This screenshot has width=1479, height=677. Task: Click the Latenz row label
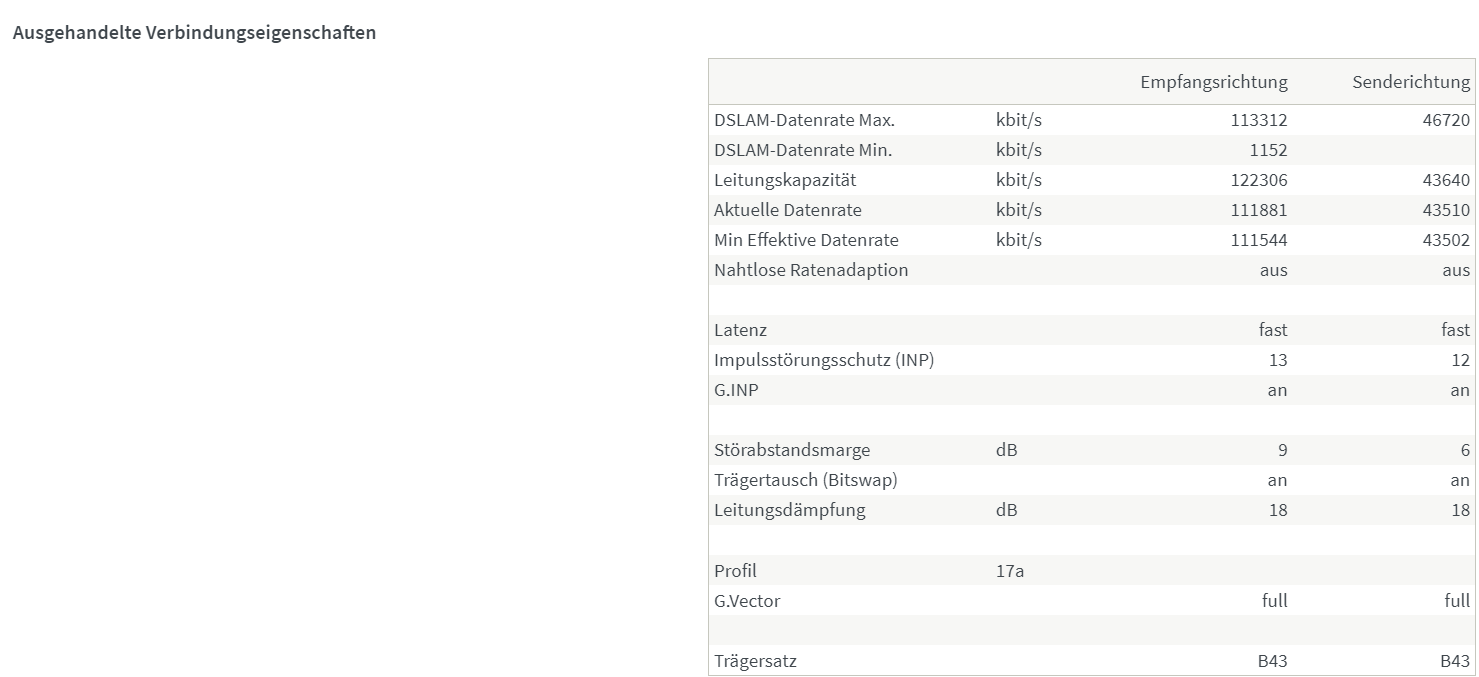click(740, 330)
